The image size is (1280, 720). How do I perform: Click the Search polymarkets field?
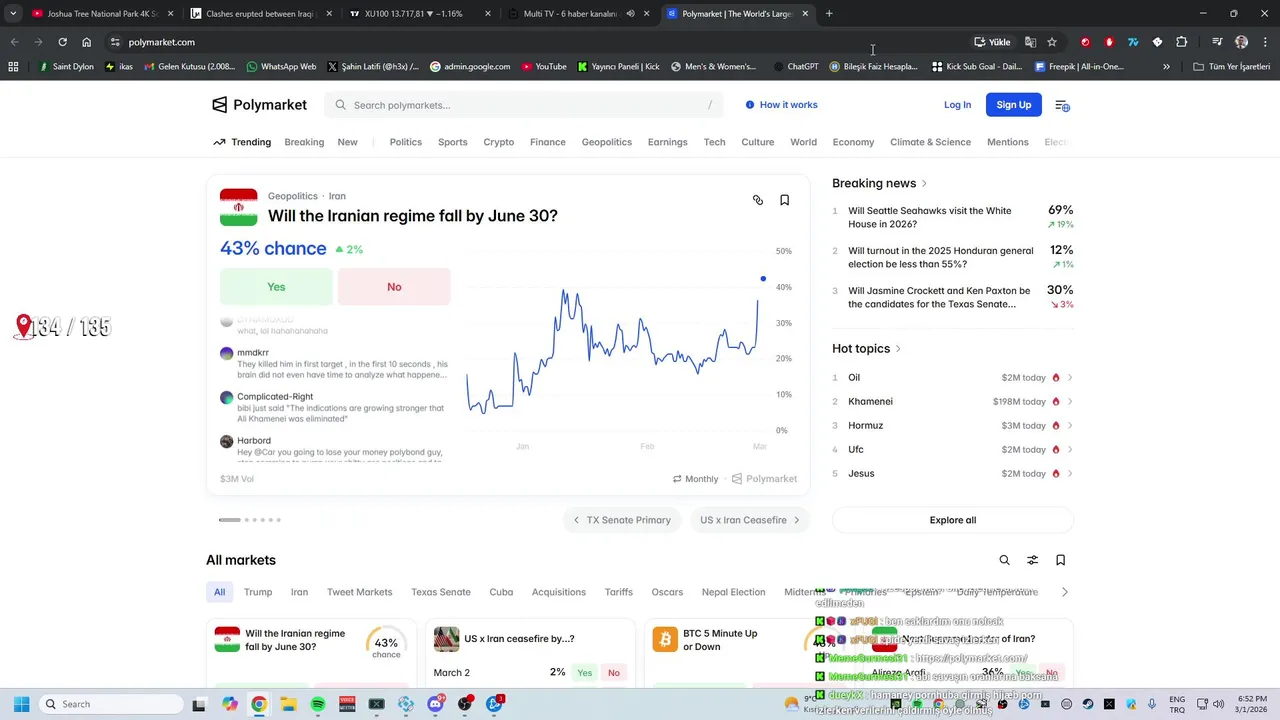click(x=524, y=105)
